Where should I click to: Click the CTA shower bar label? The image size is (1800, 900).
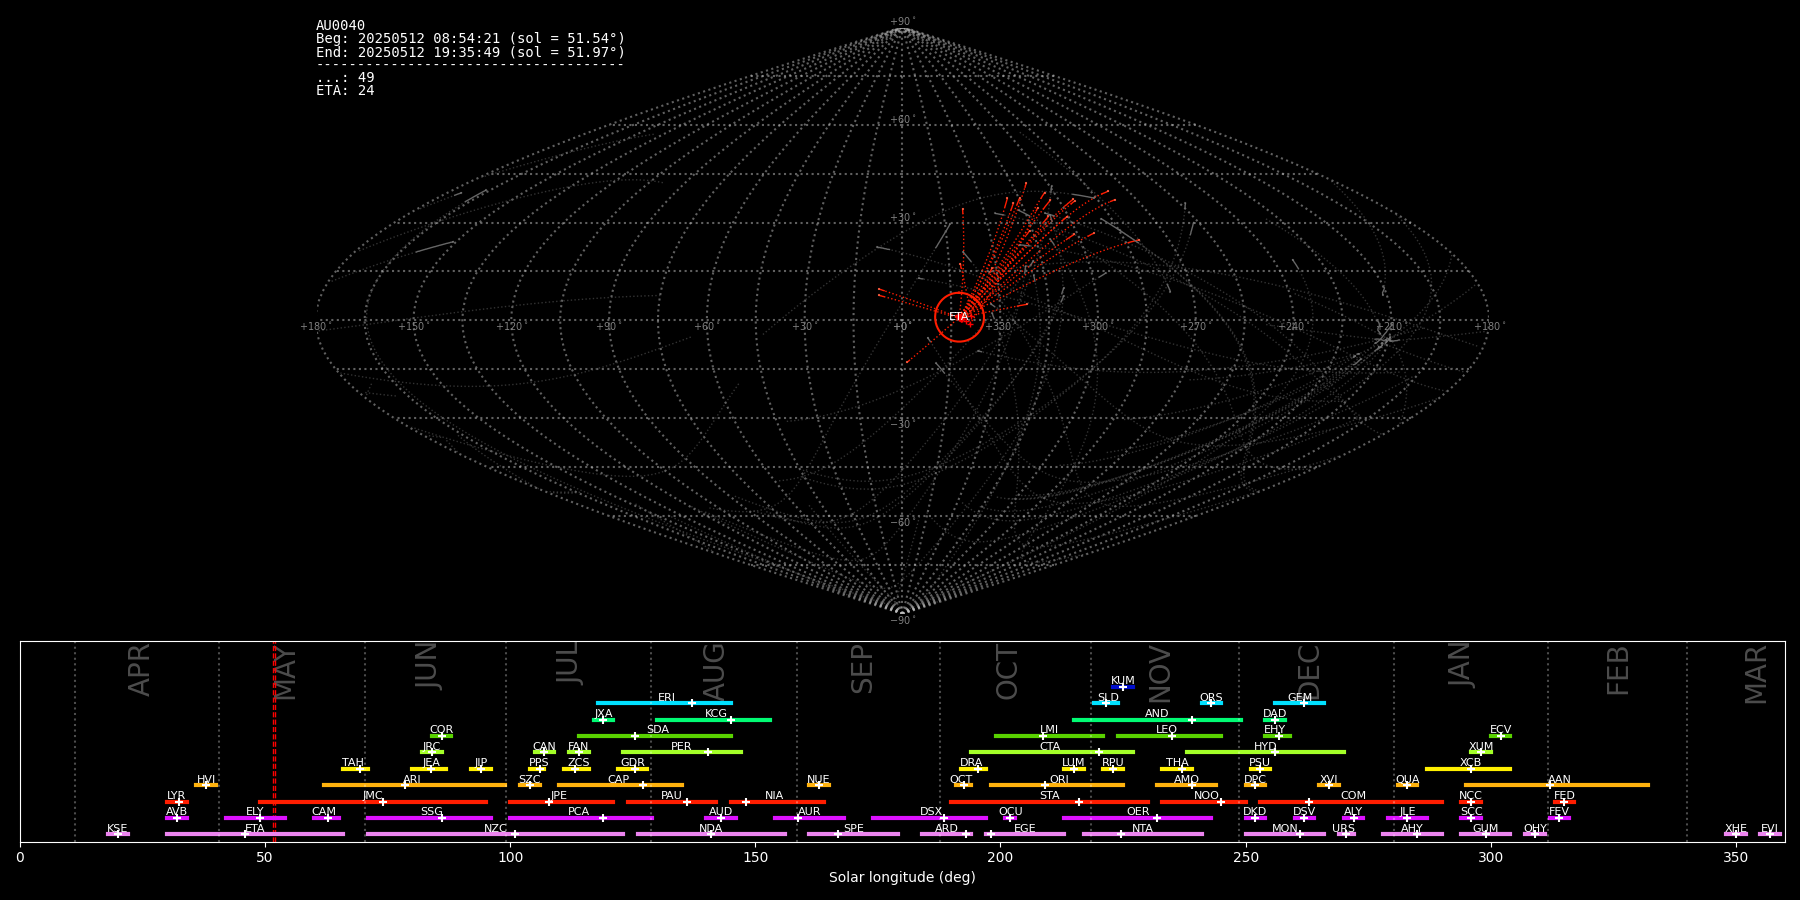1050,747
